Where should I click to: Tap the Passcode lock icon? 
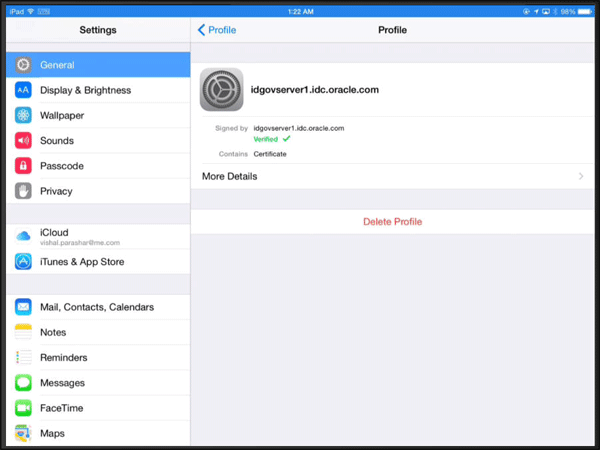click(23, 166)
